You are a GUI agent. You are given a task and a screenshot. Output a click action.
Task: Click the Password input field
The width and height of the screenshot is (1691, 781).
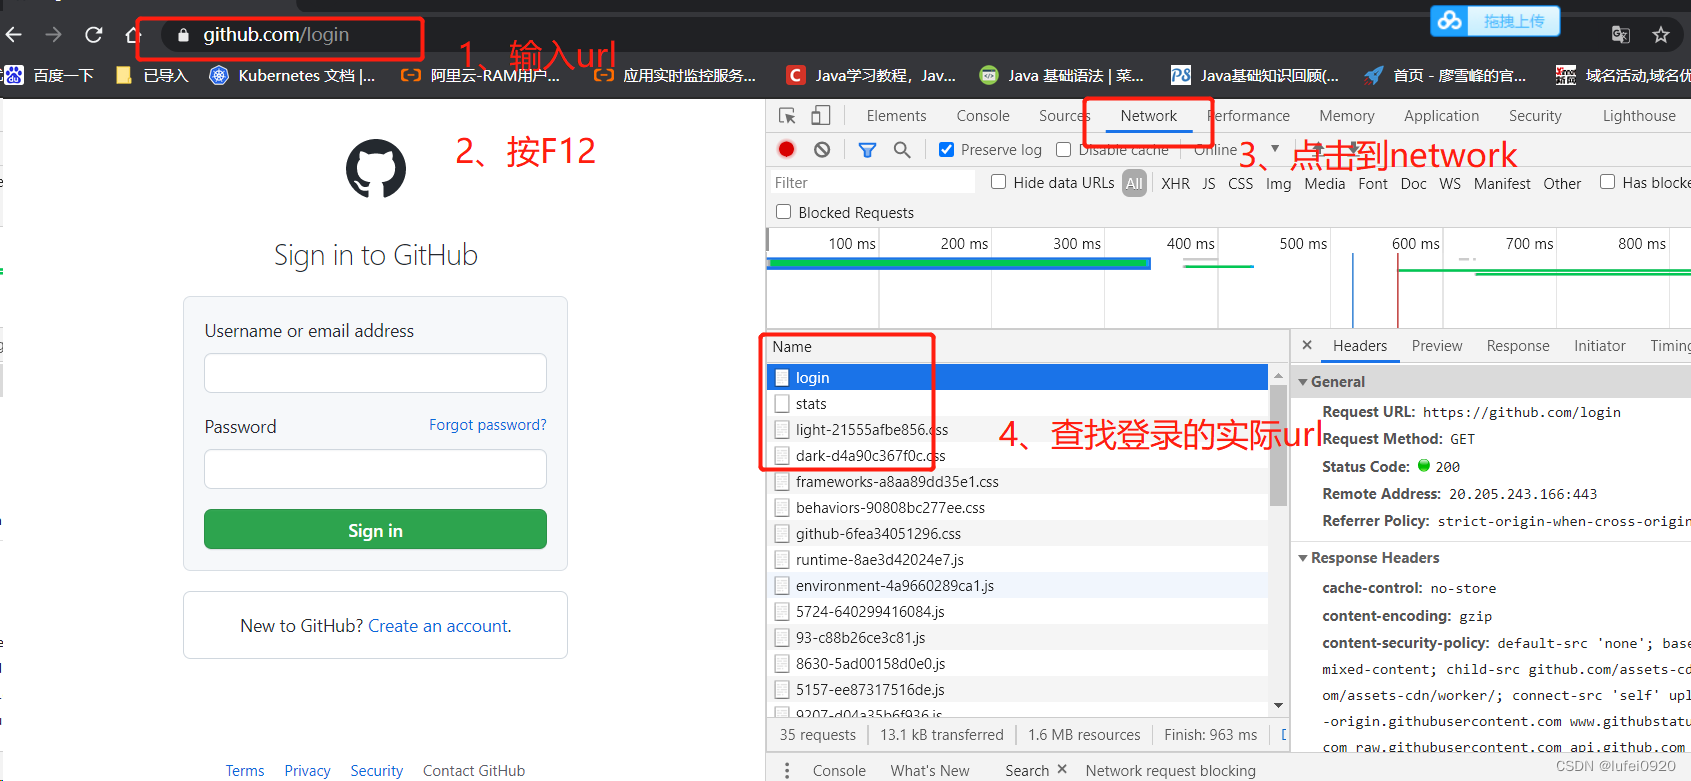tap(375, 469)
